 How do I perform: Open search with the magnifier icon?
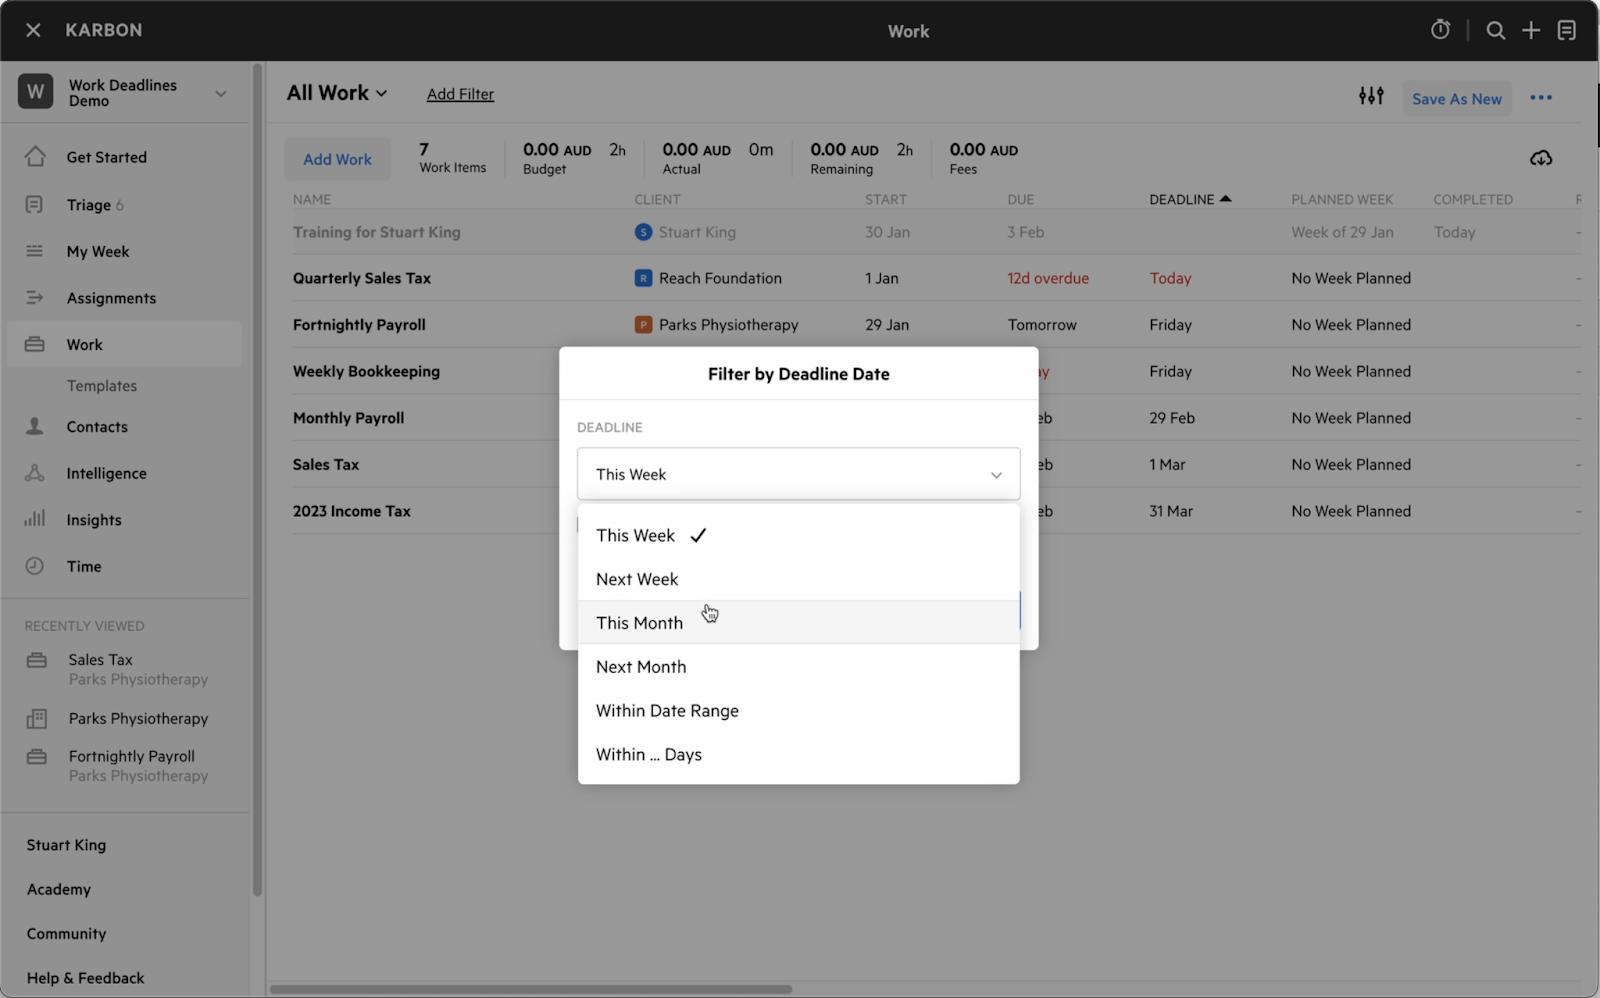click(1495, 30)
